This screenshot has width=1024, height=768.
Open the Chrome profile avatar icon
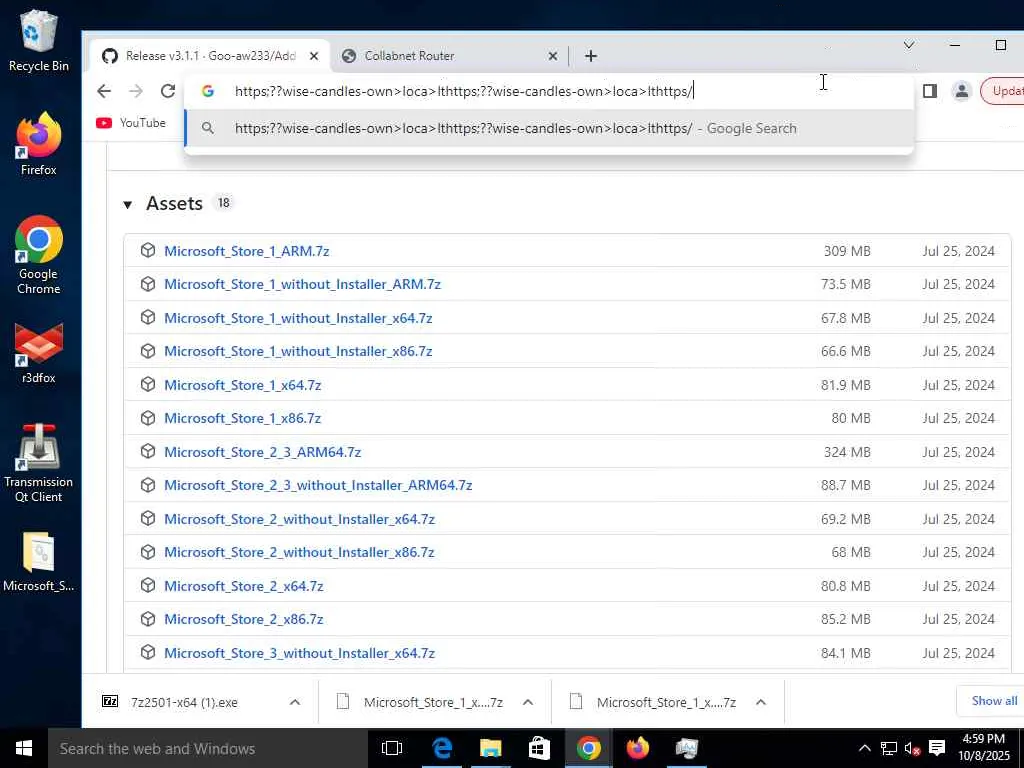coord(961,91)
